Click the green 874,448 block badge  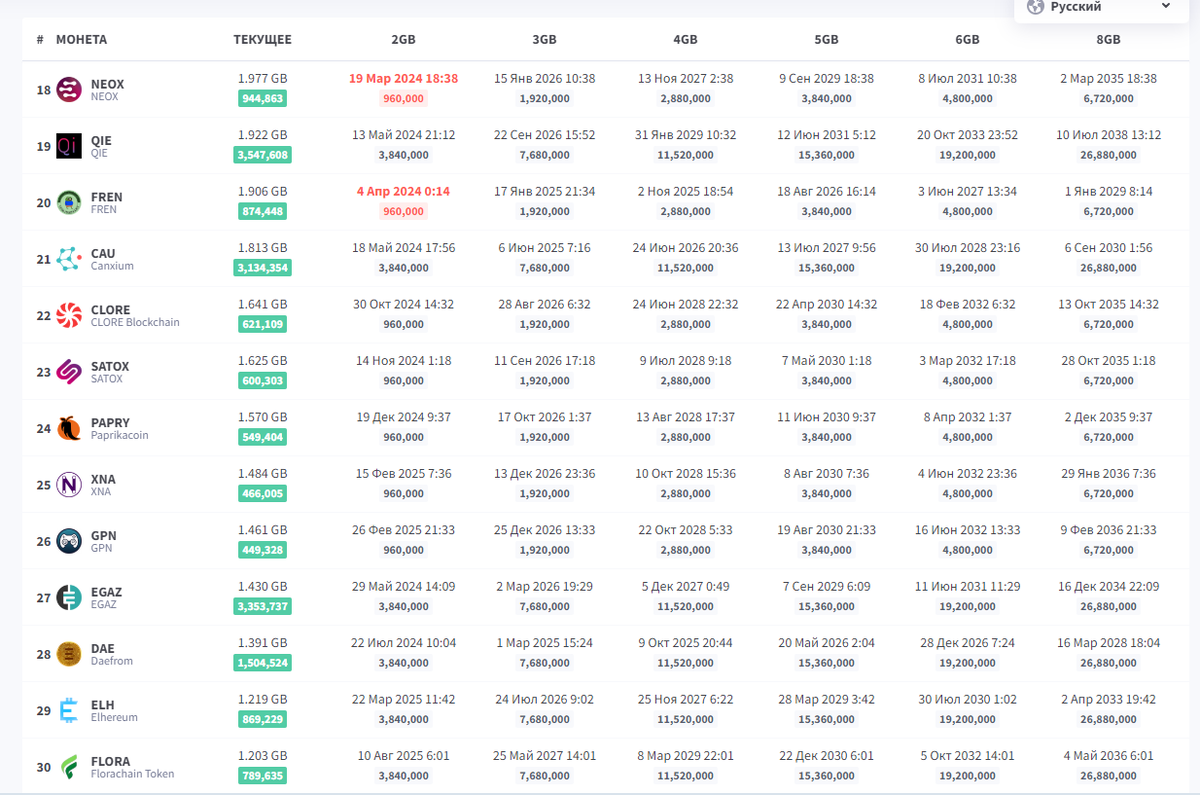(263, 212)
